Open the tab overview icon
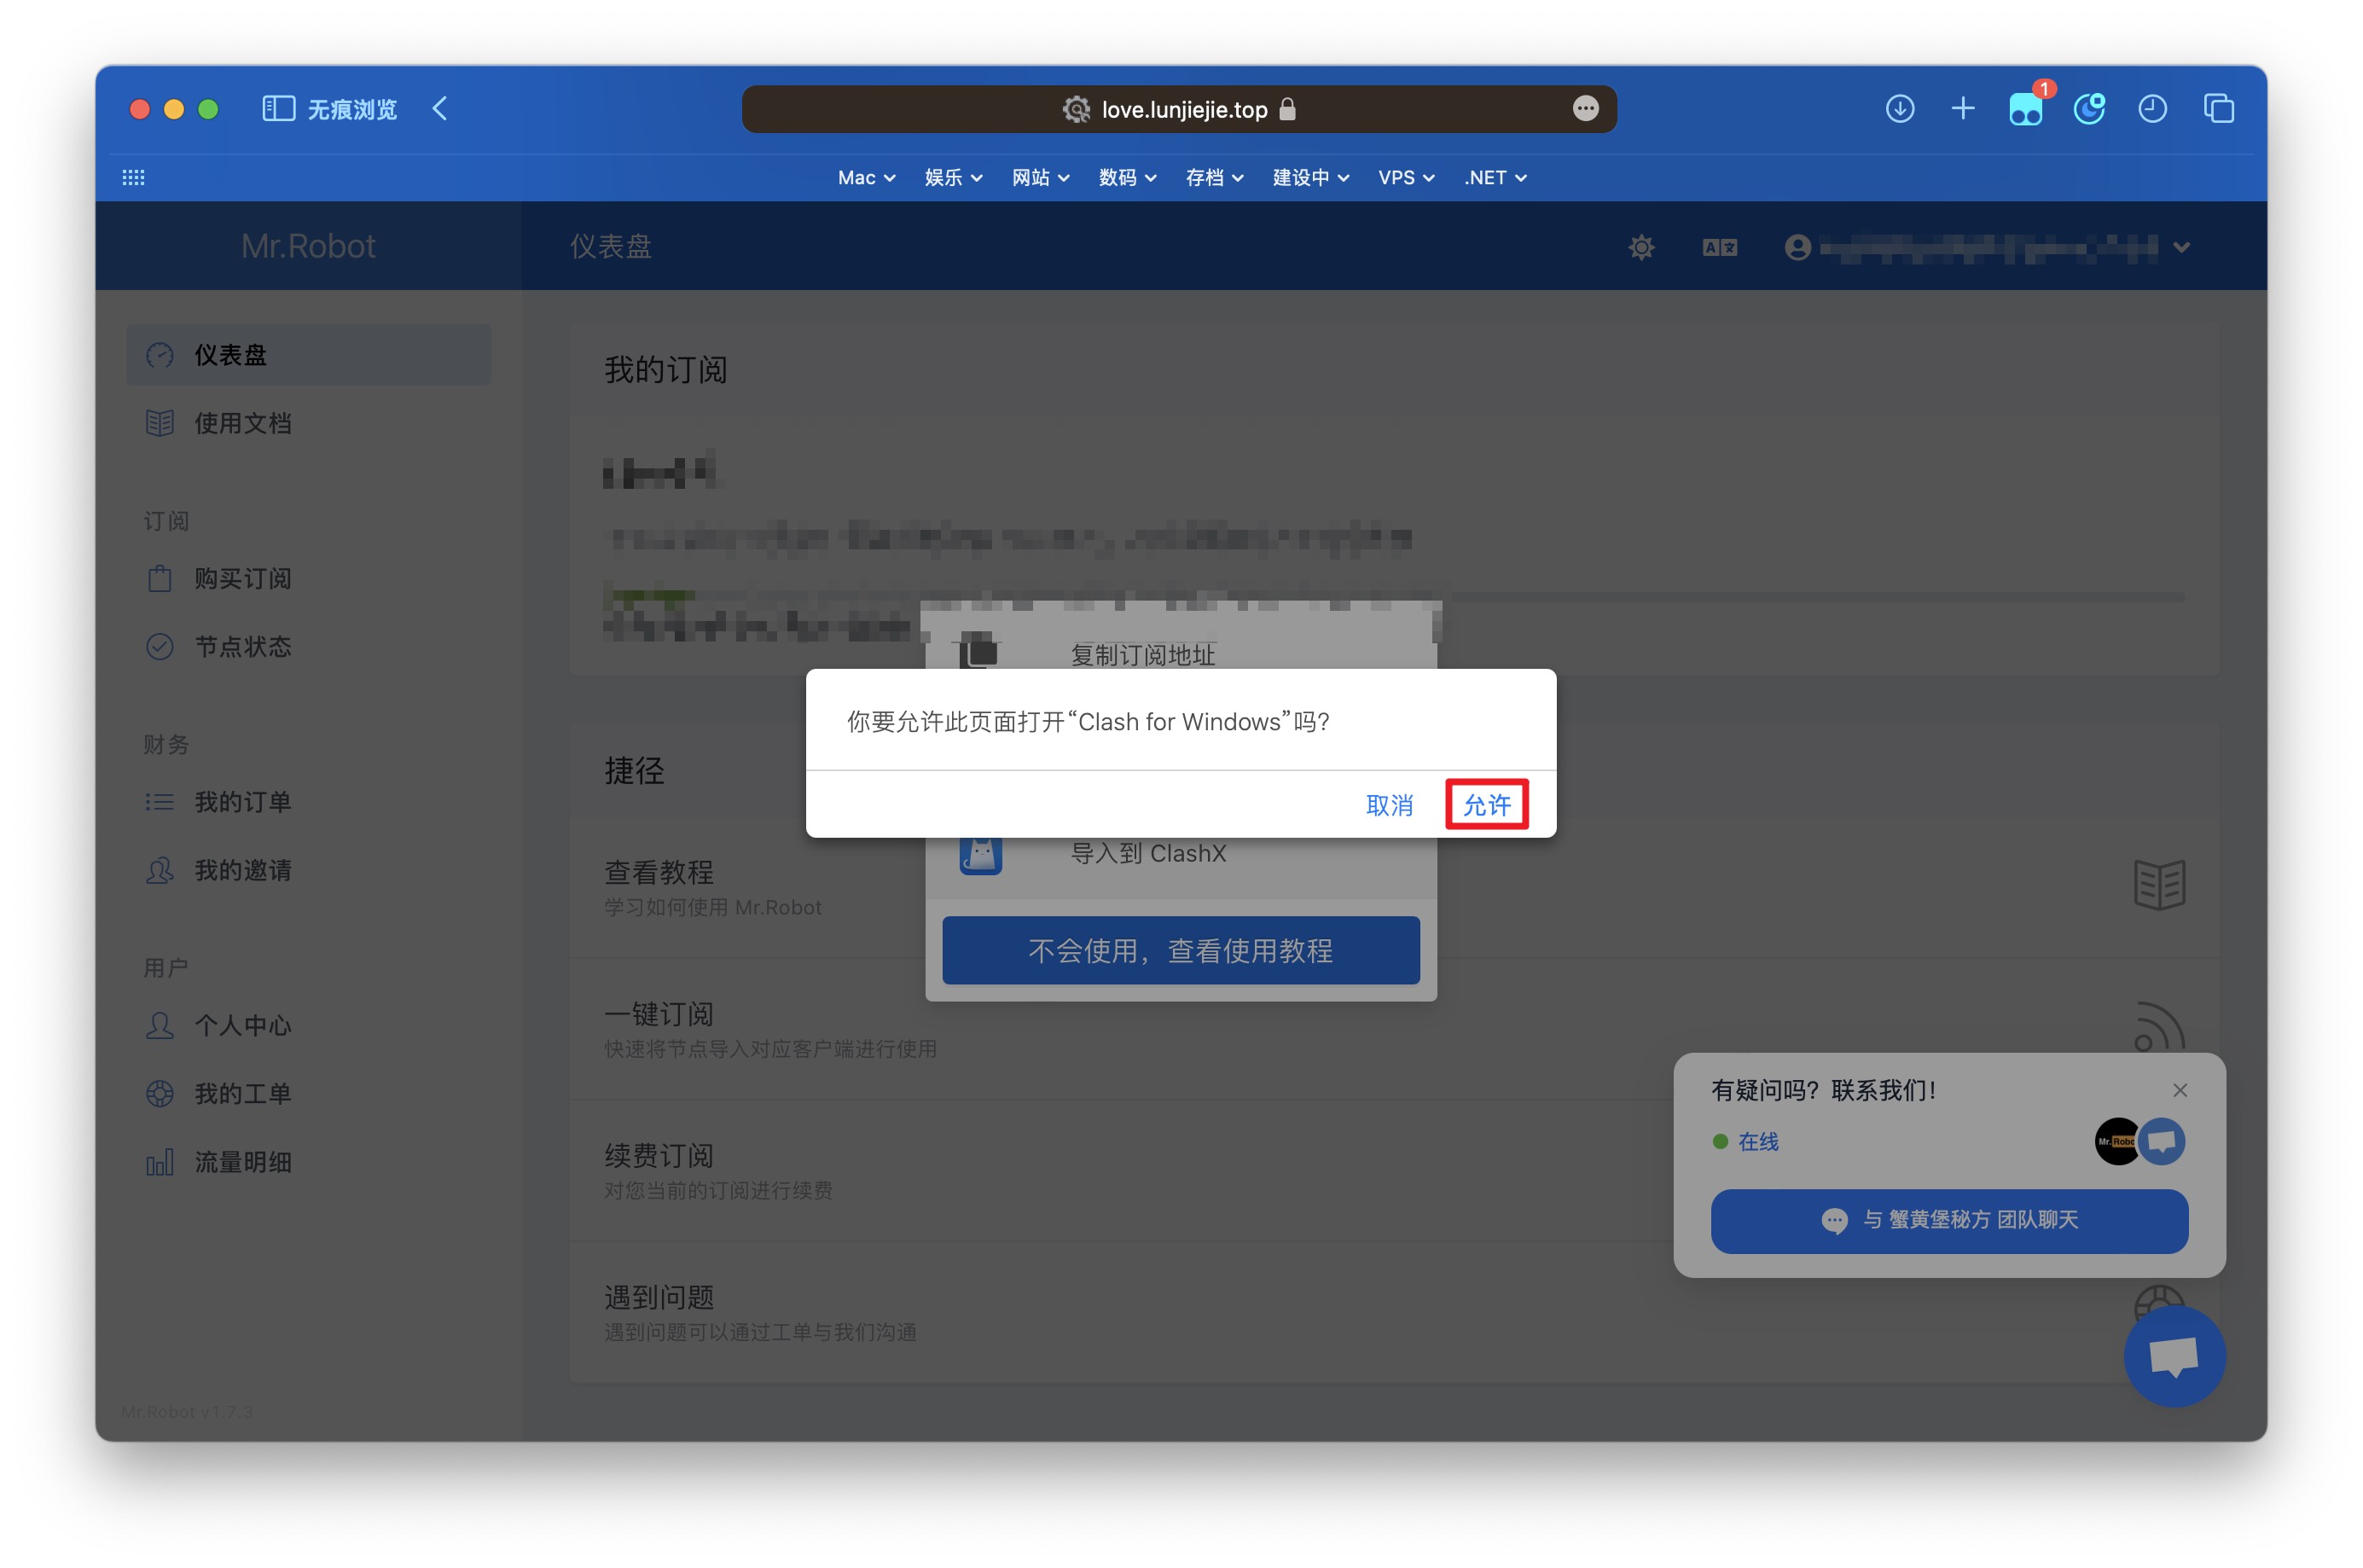 click(x=2217, y=108)
